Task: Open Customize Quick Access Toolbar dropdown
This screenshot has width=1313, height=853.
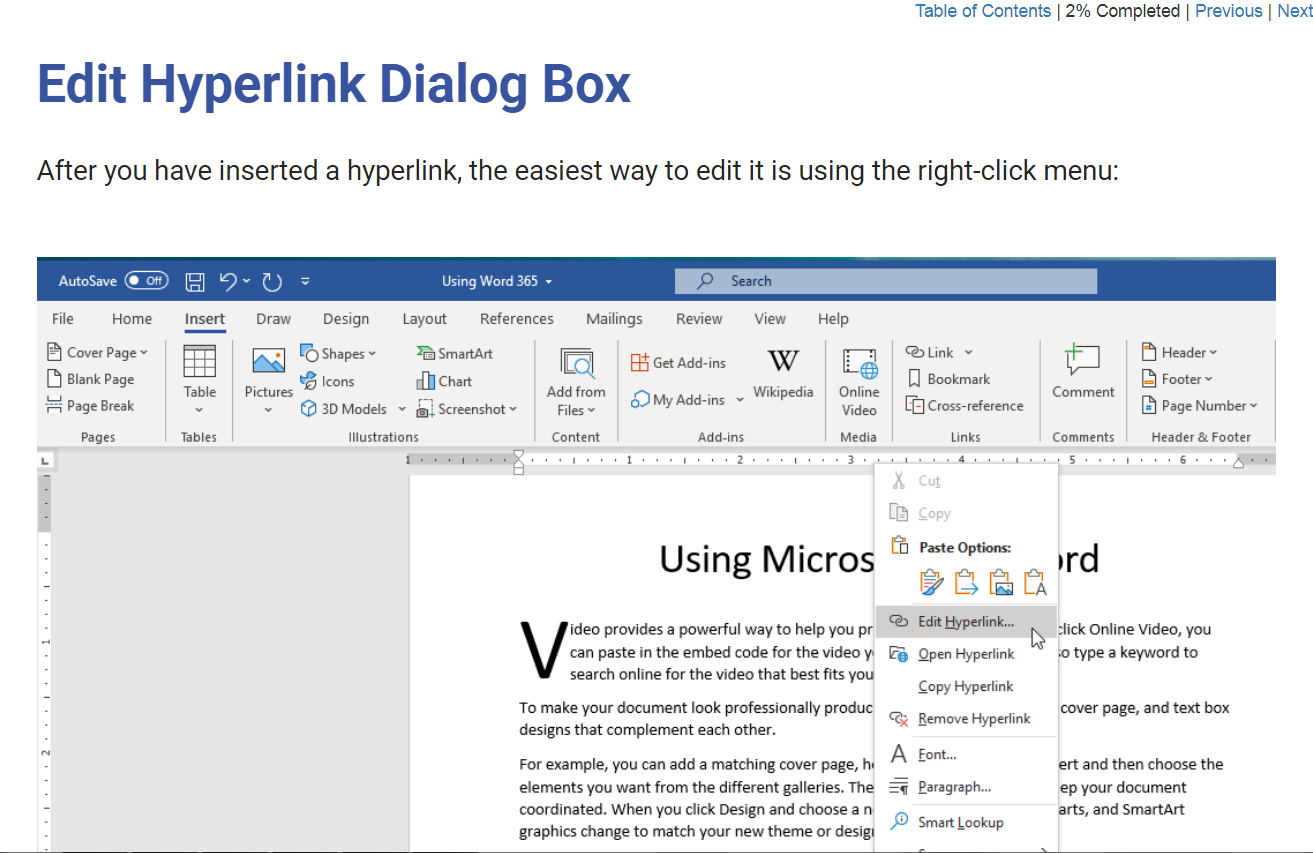Action: 305,281
